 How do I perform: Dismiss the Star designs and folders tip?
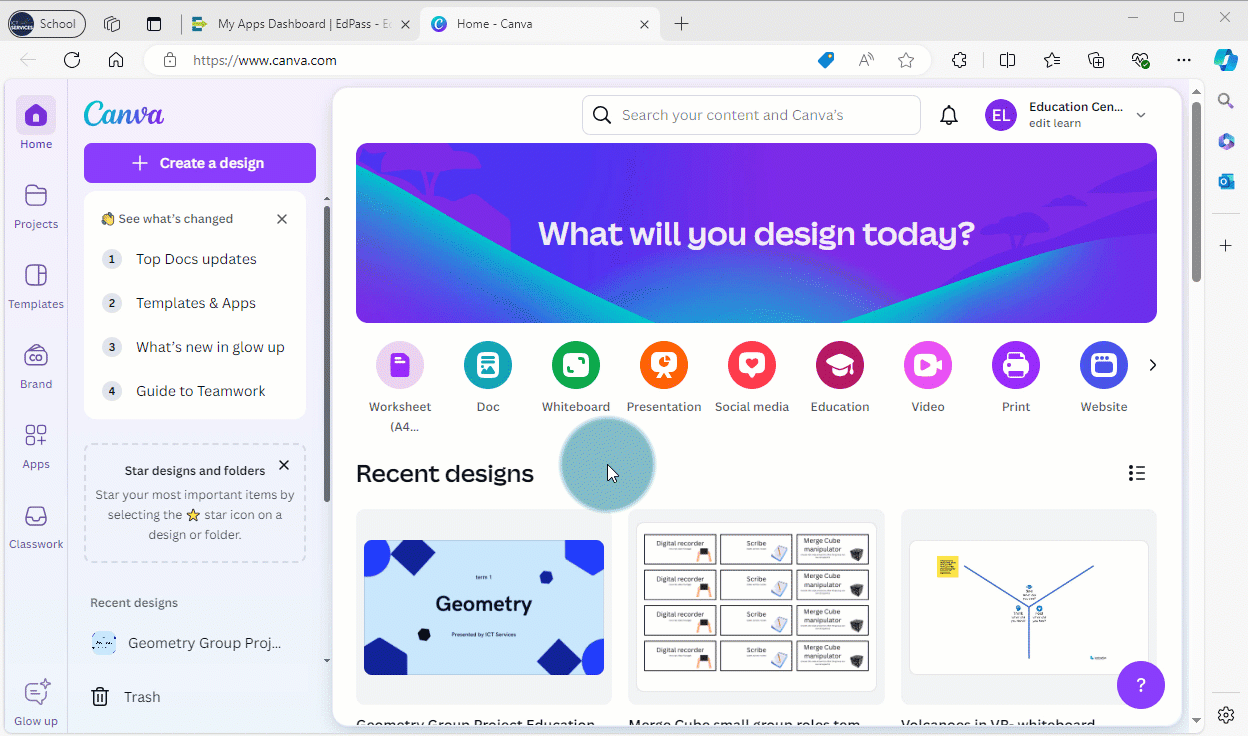point(284,465)
